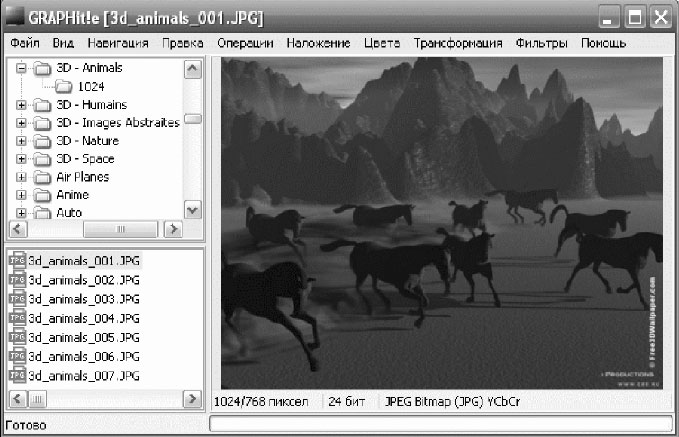Click the JPG icon beside 3d_animals_007.JPG
Viewport: 679px width, 437px height.
17,375
